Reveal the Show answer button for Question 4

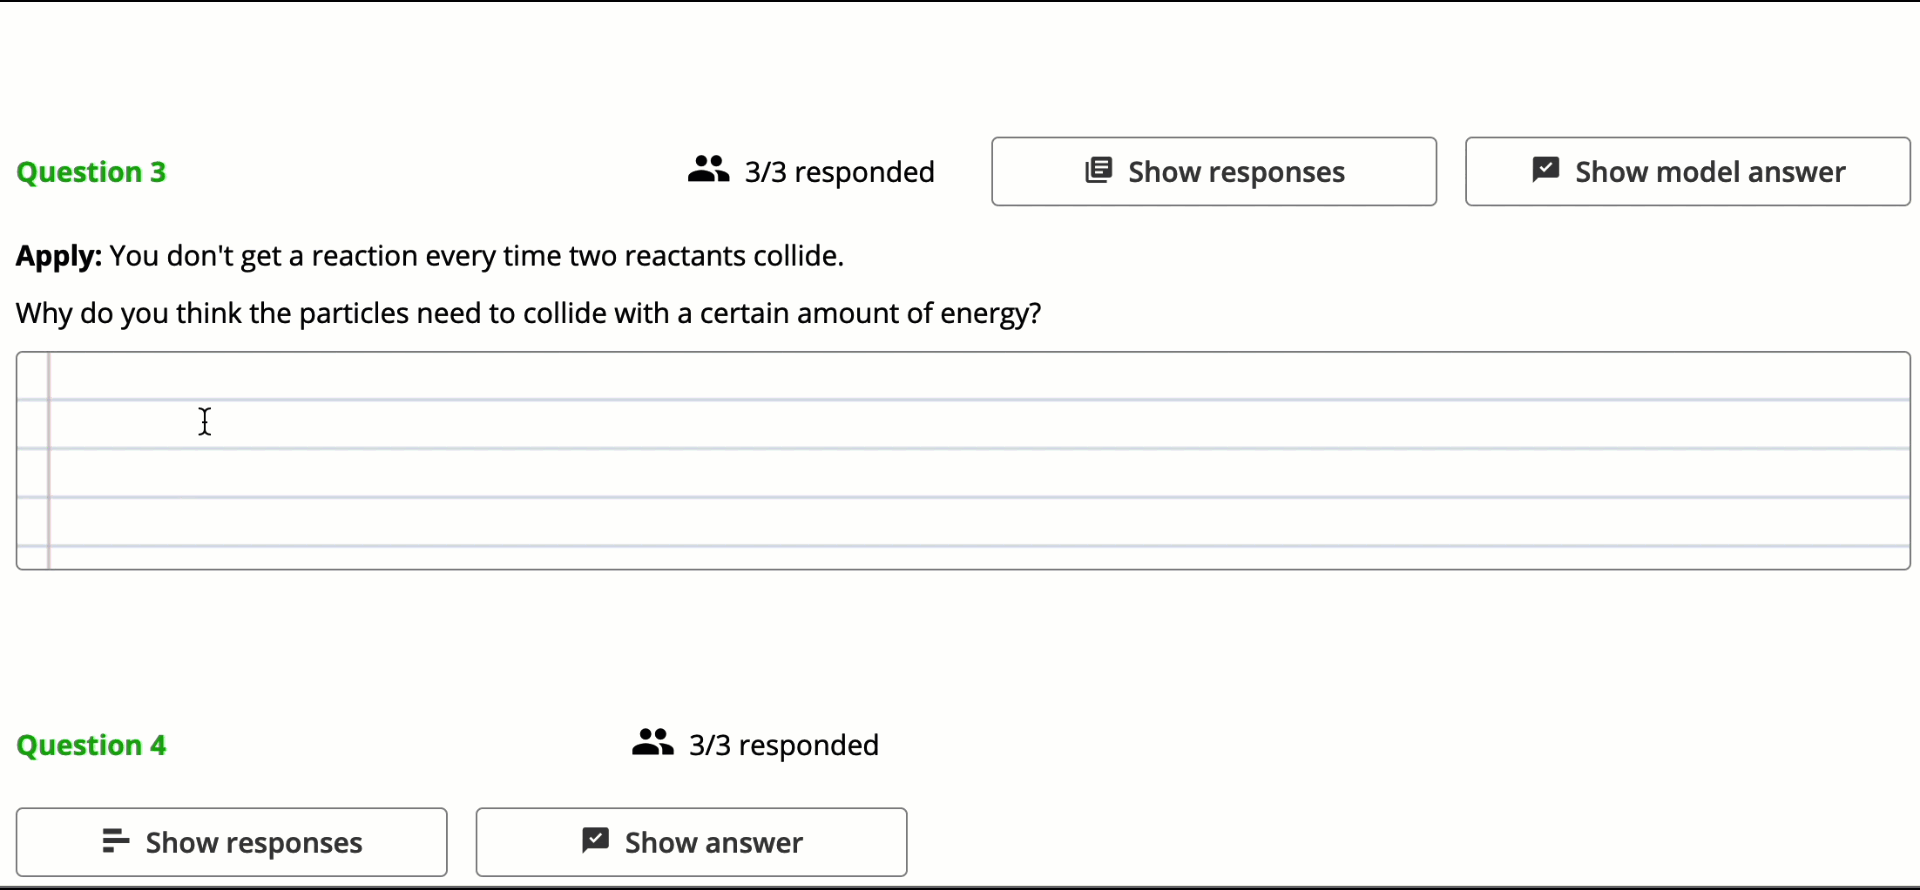[692, 842]
